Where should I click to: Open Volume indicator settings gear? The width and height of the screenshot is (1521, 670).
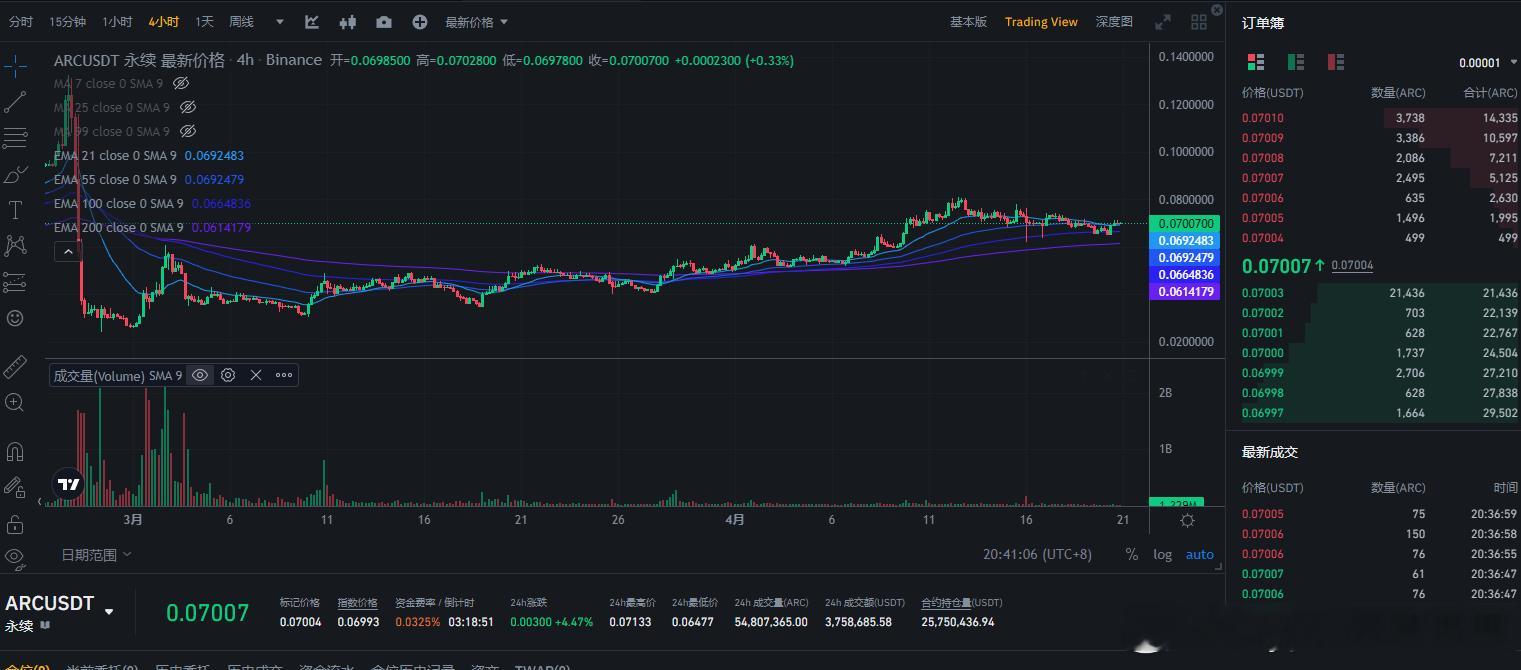click(228, 374)
